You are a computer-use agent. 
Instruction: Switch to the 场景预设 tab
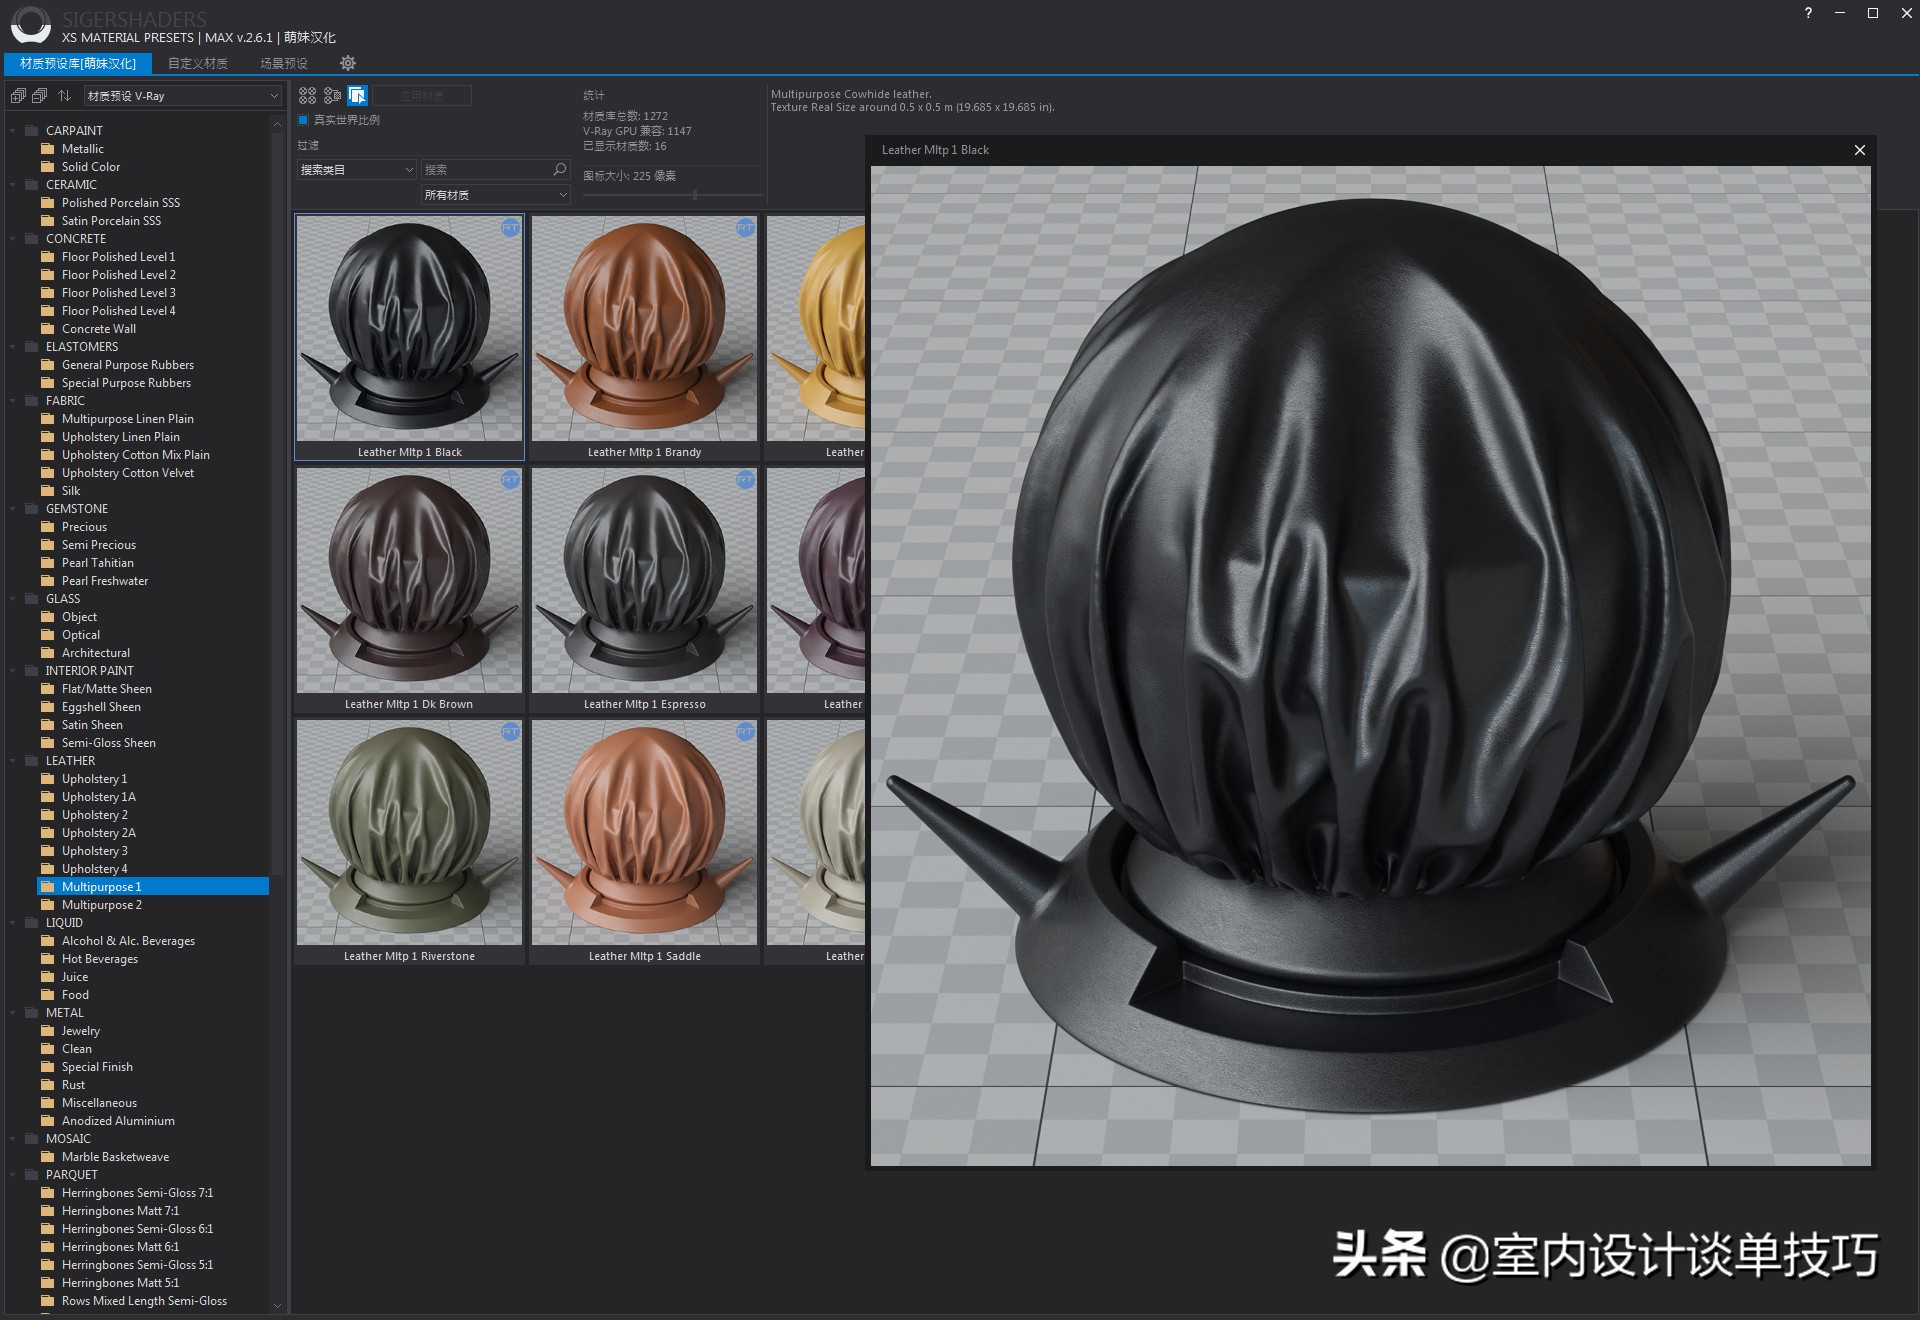click(283, 62)
